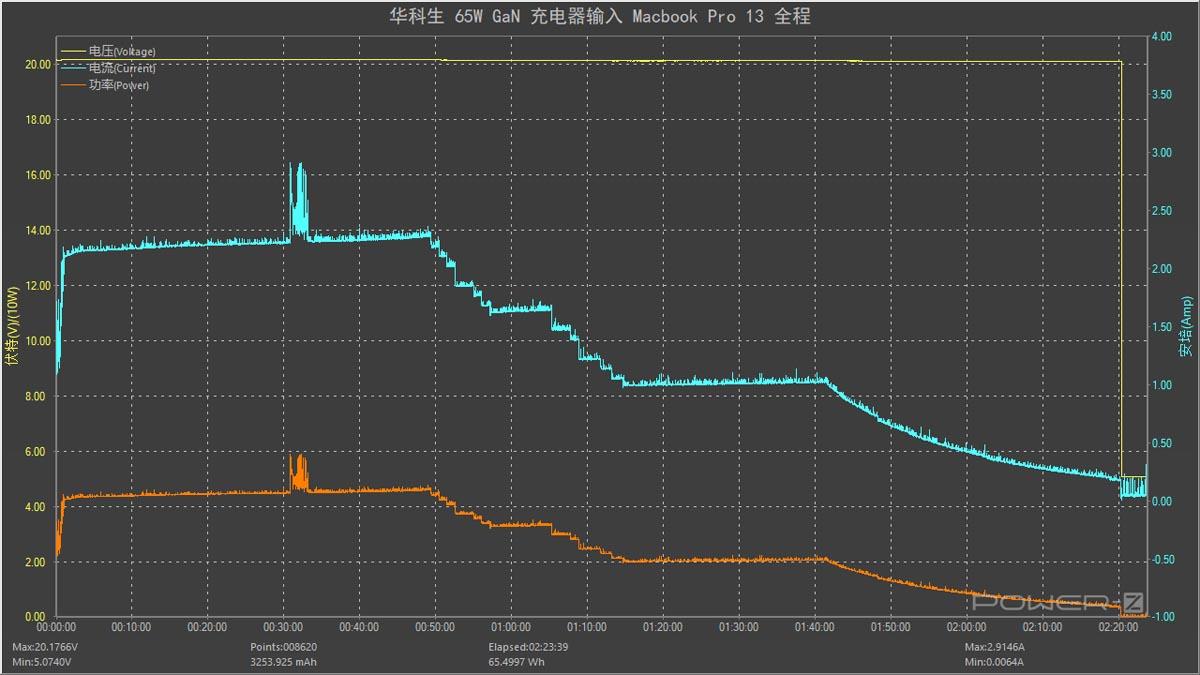Select the 功率(Power) legend label
Viewport: 1200px width, 675px height.
(x=119, y=85)
